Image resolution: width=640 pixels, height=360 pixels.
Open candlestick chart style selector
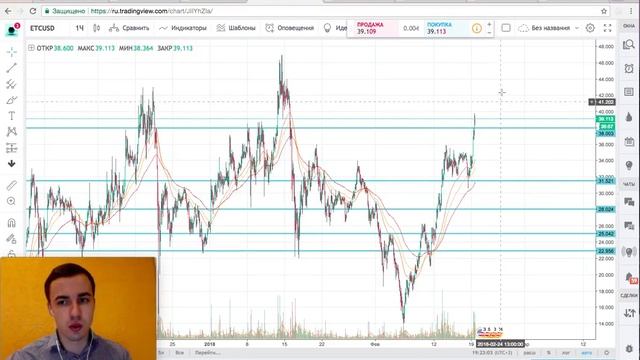pos(96,28)
